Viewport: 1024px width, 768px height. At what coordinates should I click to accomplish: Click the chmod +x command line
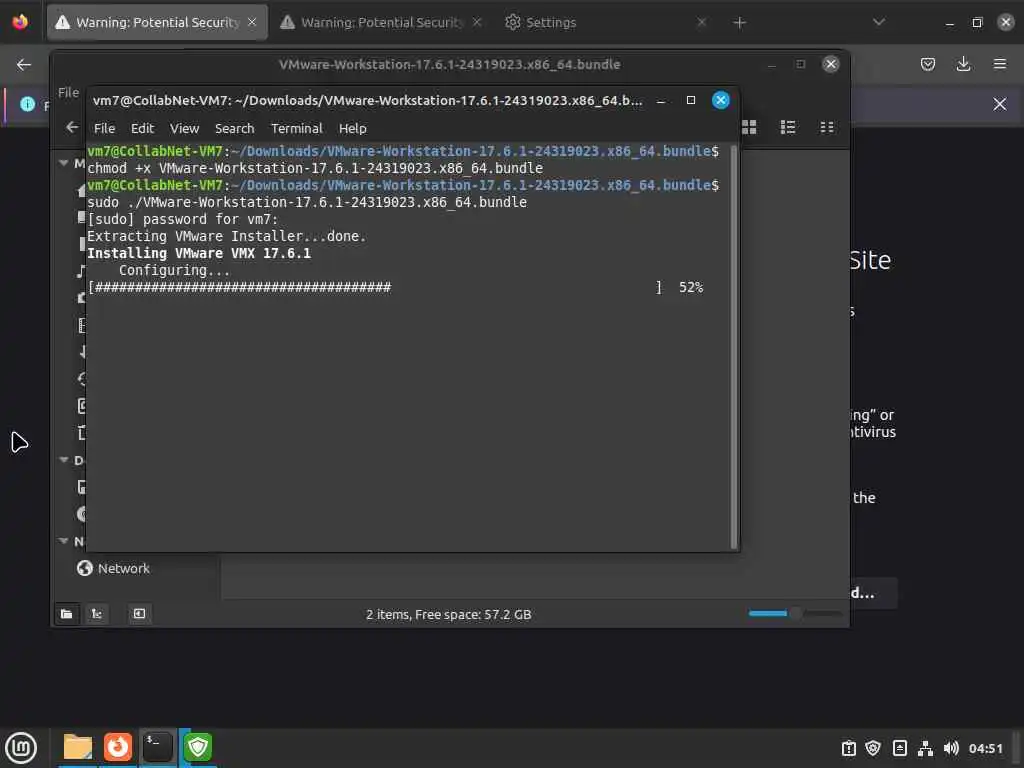(315, 168)
